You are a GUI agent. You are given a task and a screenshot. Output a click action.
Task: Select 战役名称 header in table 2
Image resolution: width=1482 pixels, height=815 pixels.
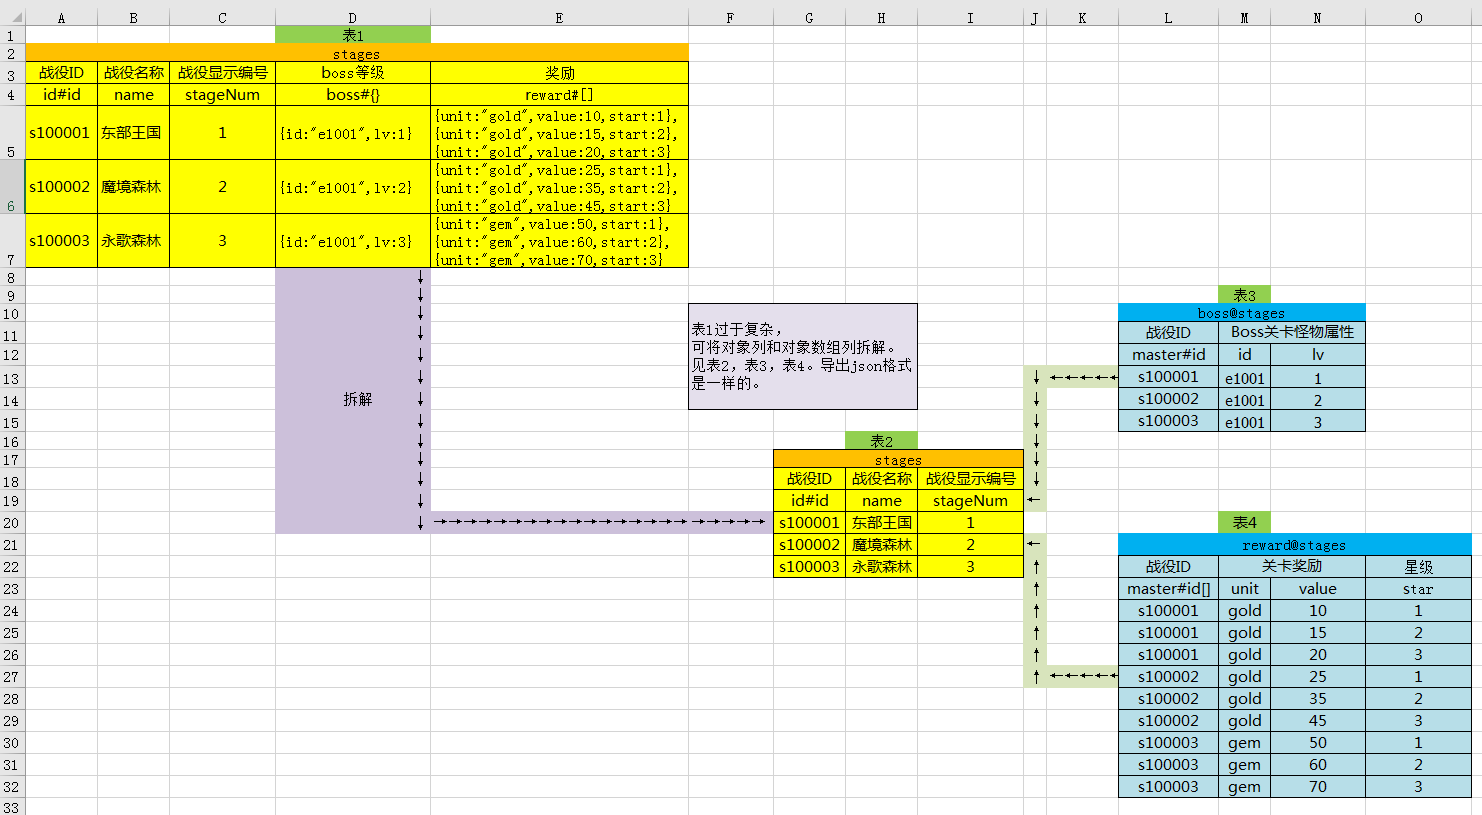coord(881,478)
